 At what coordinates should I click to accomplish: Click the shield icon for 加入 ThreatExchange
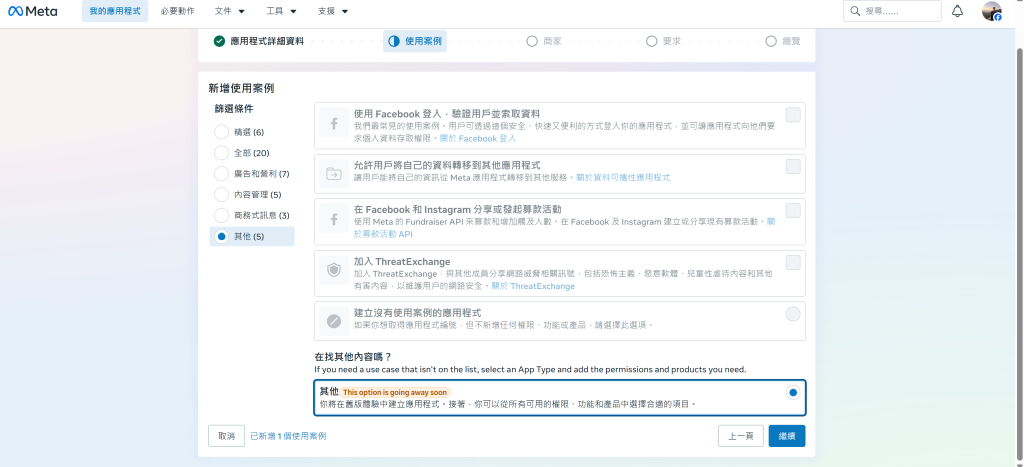(x=334, y=271)
